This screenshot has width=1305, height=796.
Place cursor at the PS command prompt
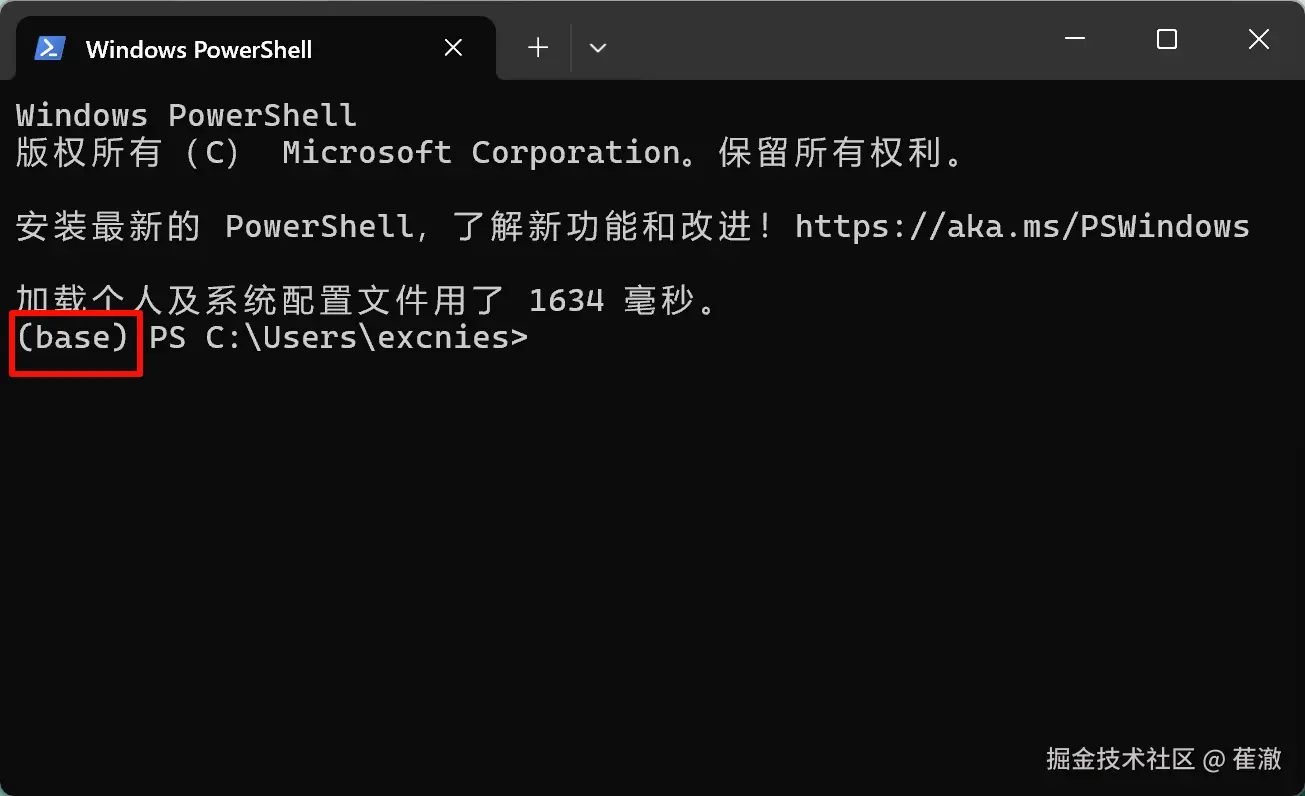[545, 337]
